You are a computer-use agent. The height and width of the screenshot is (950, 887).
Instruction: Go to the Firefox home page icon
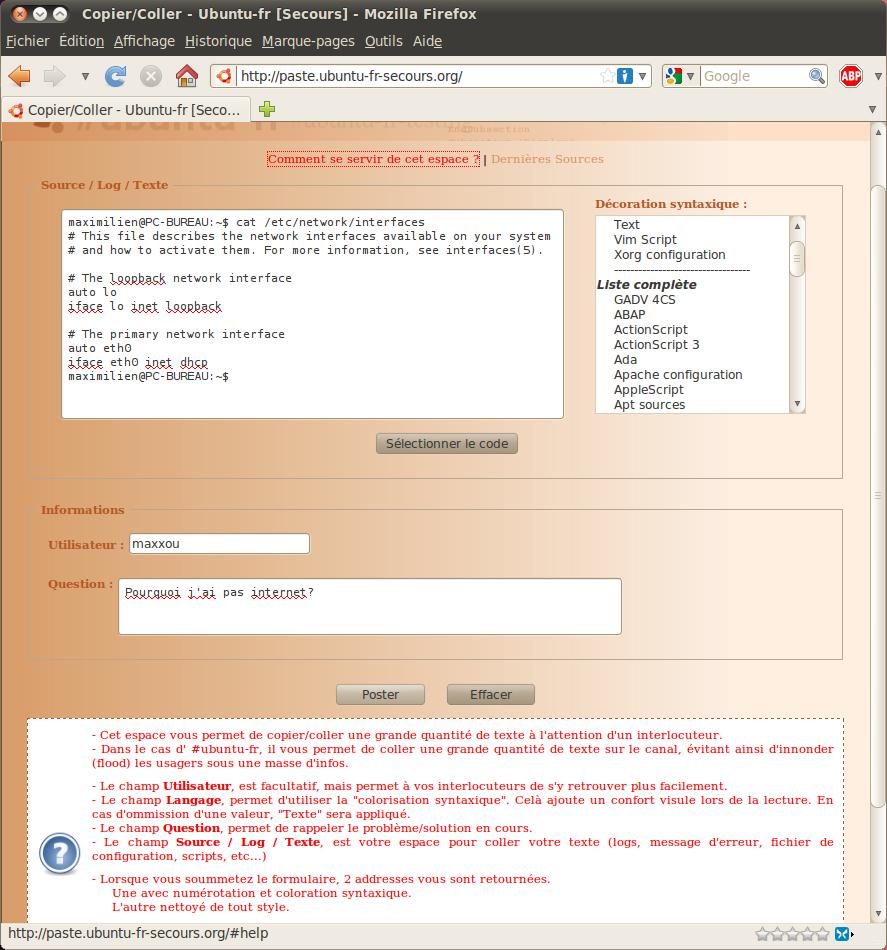pos(186,76)
